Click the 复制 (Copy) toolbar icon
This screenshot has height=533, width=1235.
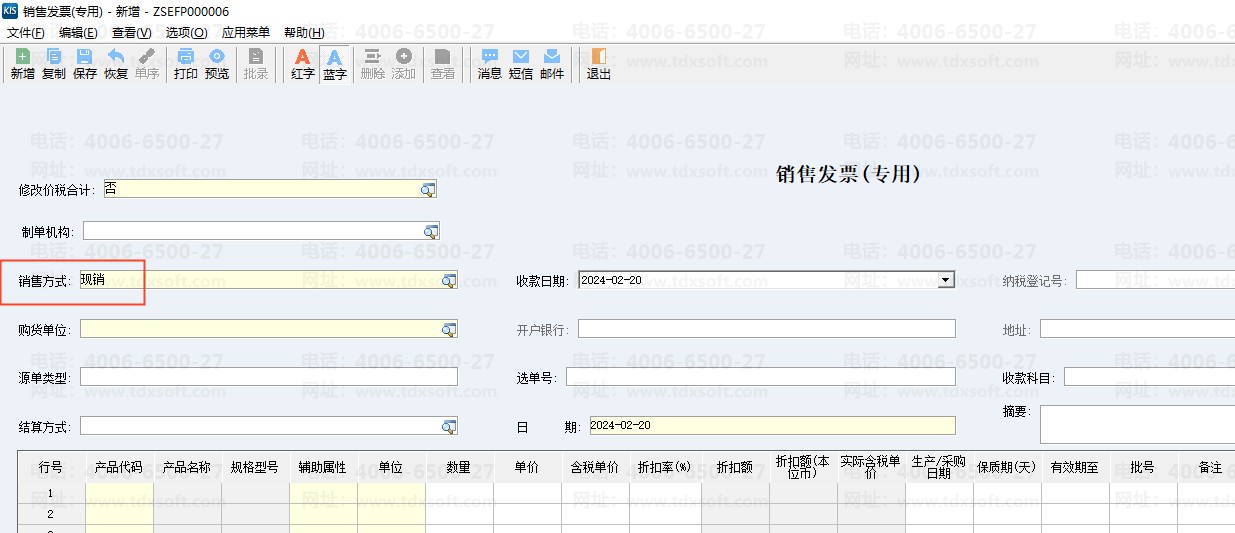click(54, 64)
